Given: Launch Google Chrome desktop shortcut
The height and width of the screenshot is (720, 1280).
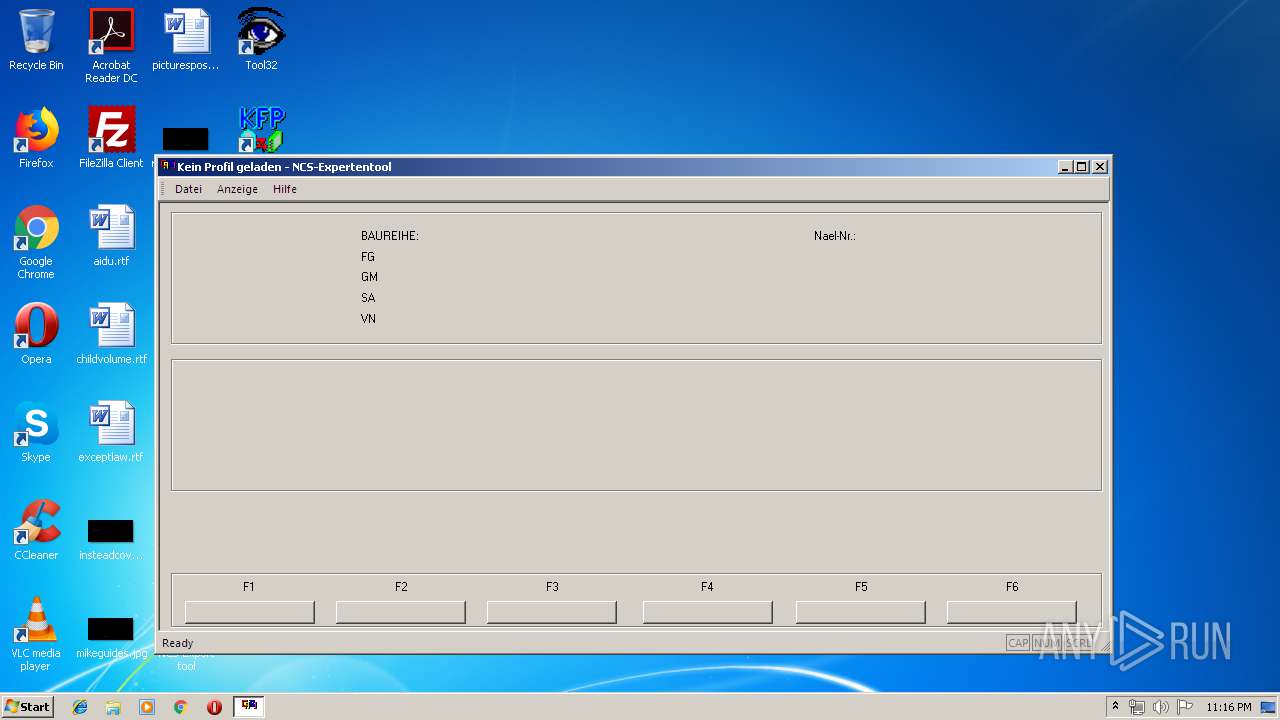Looking at the screenshot, I should tap(36, 242).
